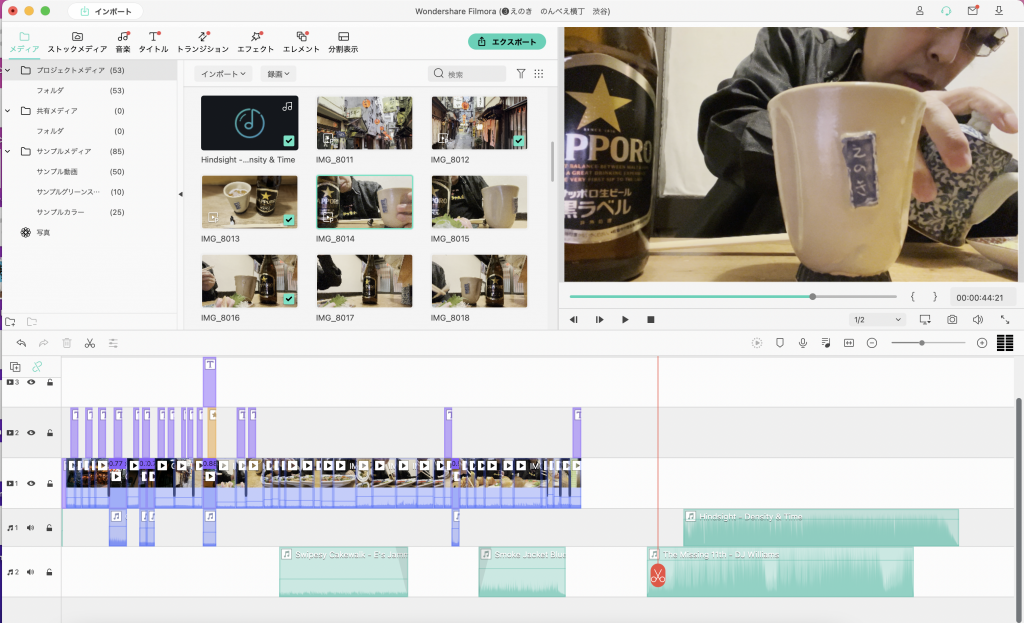Image resolution: width=1024 pixels, height=623 pixels.
Task: Toggle checkmark on IMG_8016 thumbnail
Action: [x=289, y=299]
